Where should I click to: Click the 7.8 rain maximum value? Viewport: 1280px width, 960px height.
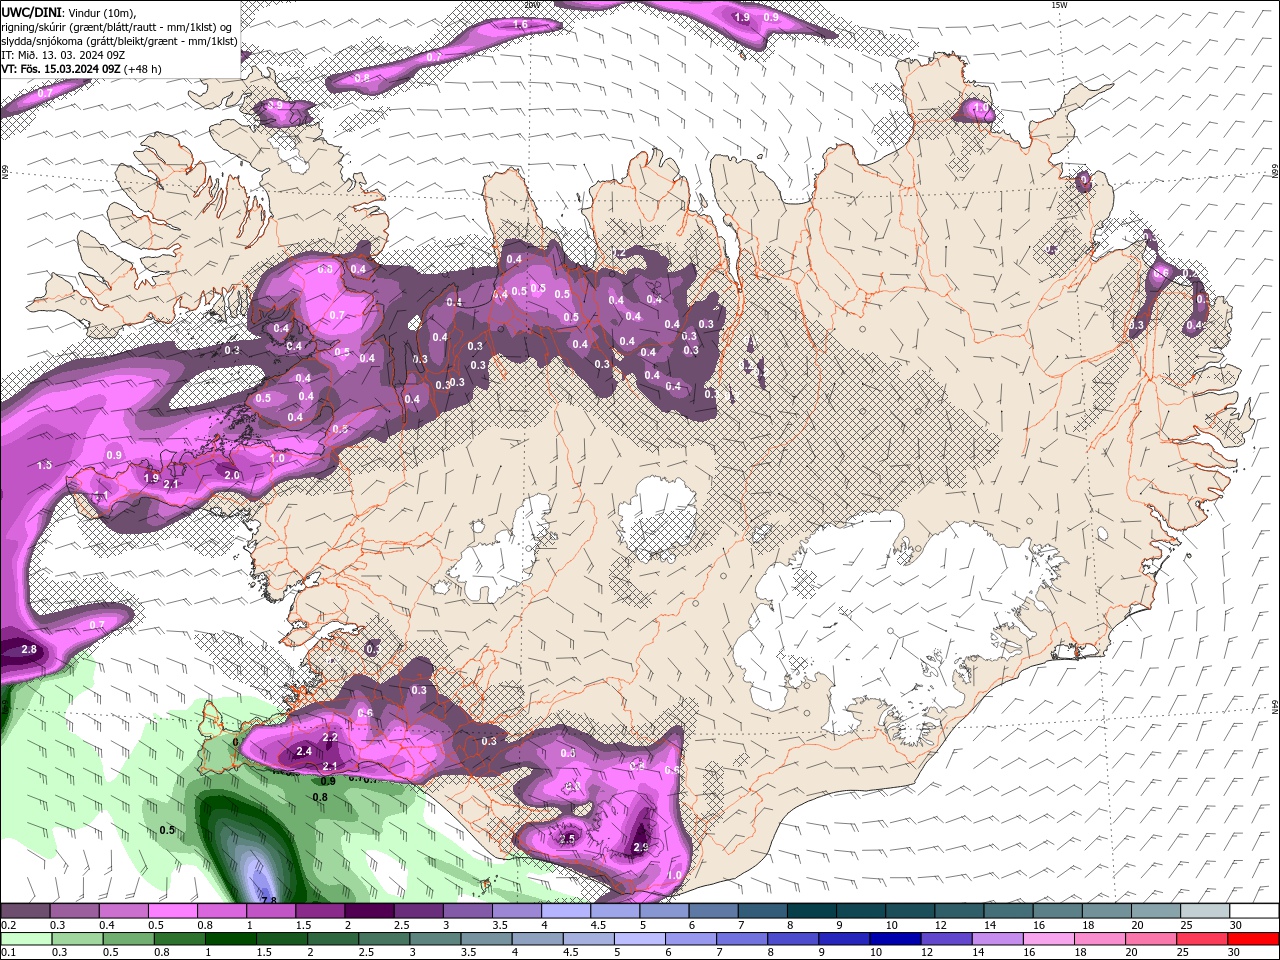(x=268, y=900)
